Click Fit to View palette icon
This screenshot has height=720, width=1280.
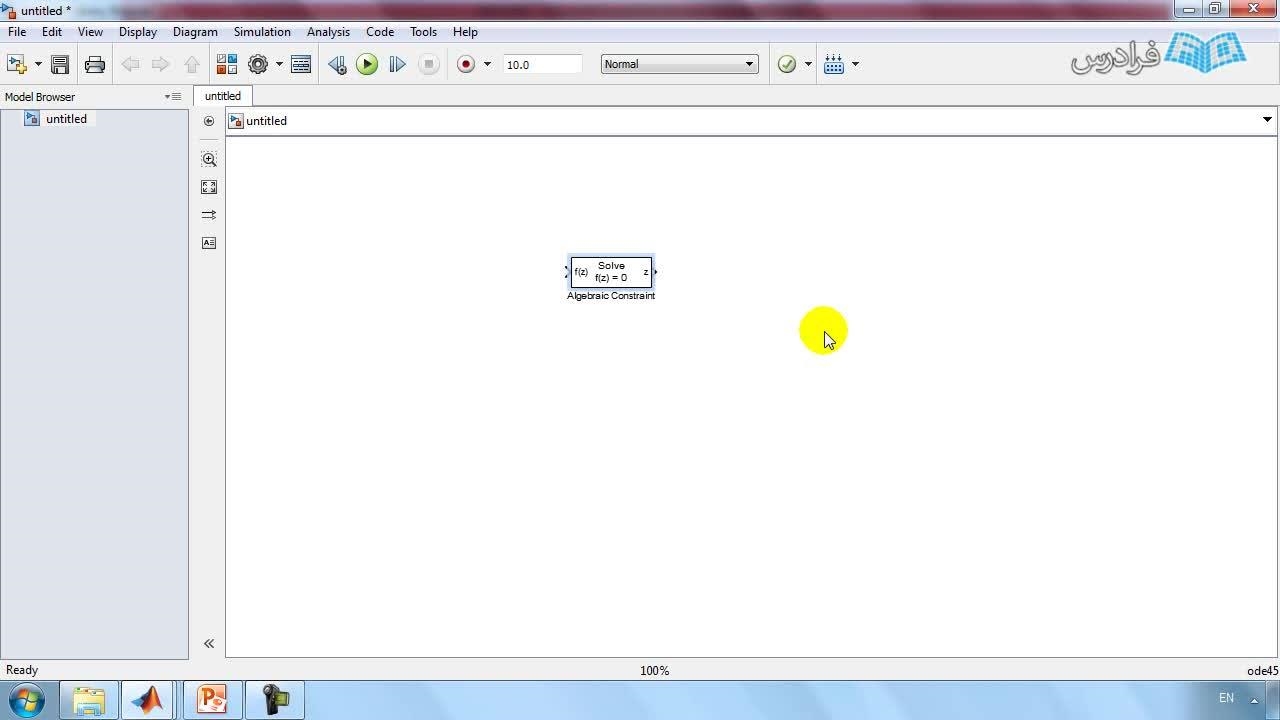pyautogui.click(x=209, y=187)
